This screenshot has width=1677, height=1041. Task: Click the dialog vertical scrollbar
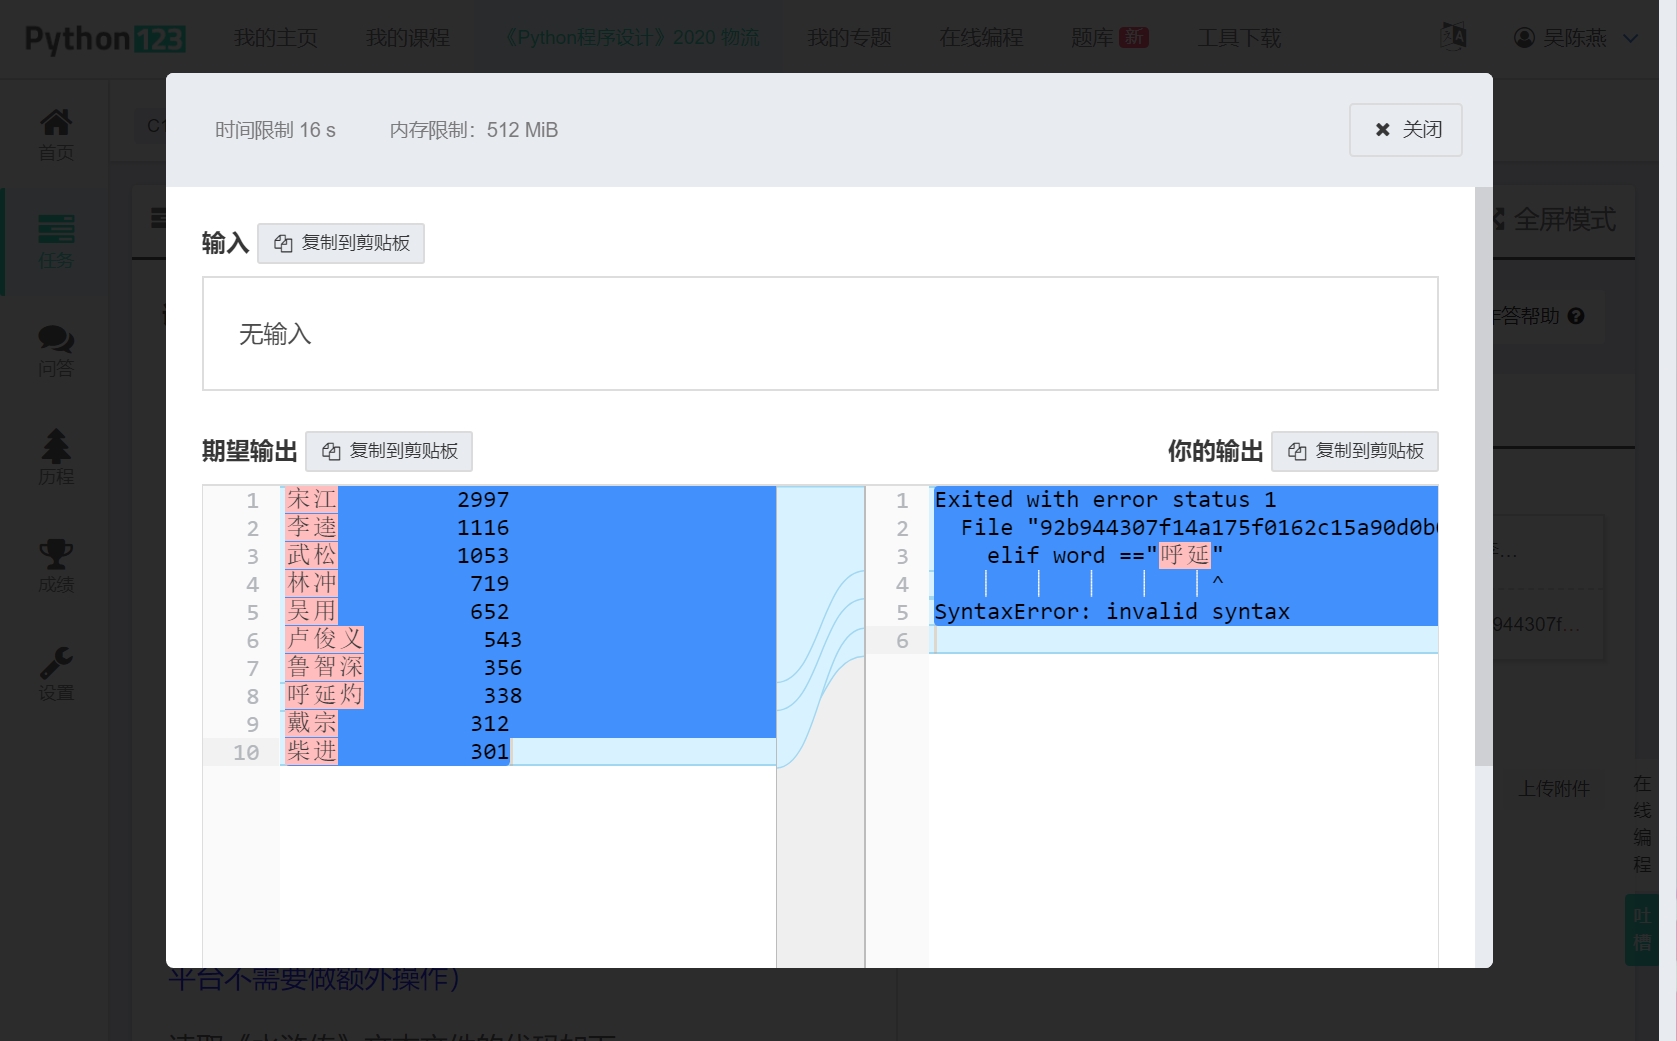click(x=1484, y=476)
